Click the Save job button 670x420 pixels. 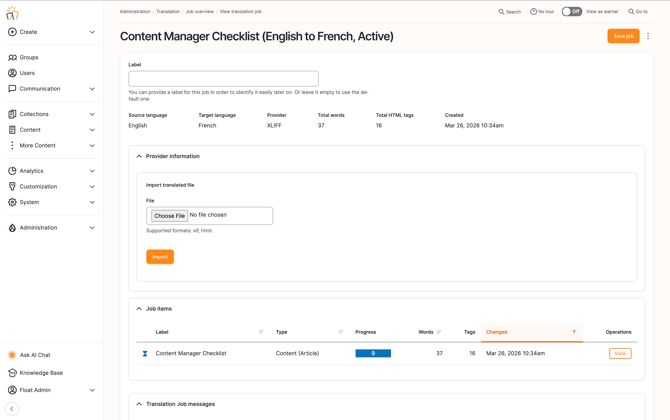[623, 36]
